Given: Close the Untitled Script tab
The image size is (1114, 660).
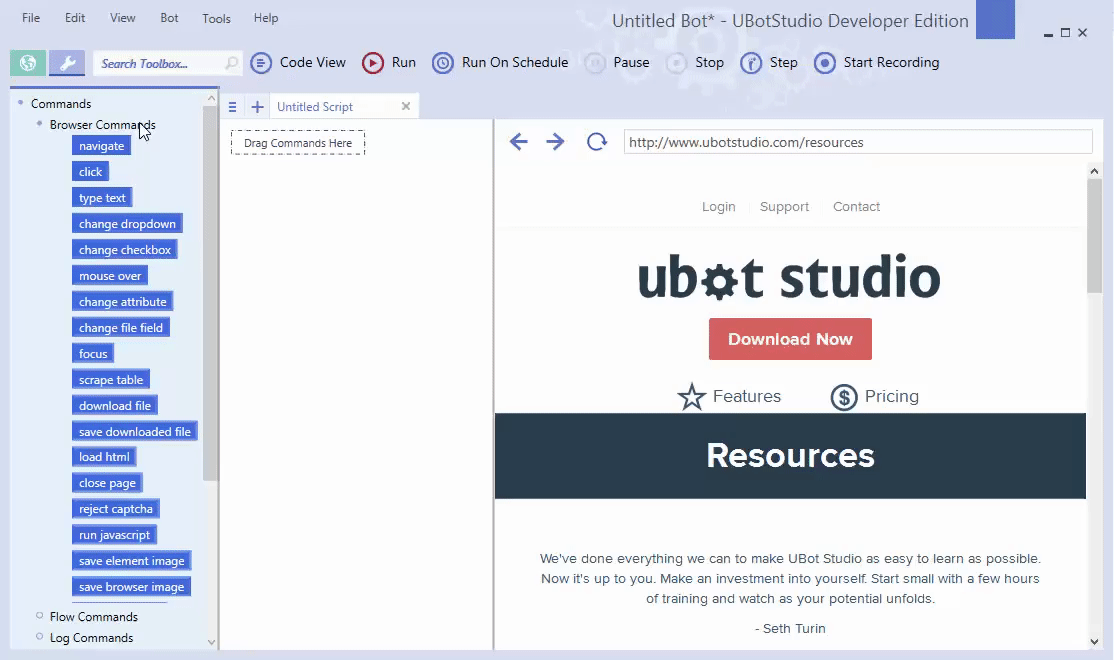Looking at the screenshot, I should coord(406,106).
